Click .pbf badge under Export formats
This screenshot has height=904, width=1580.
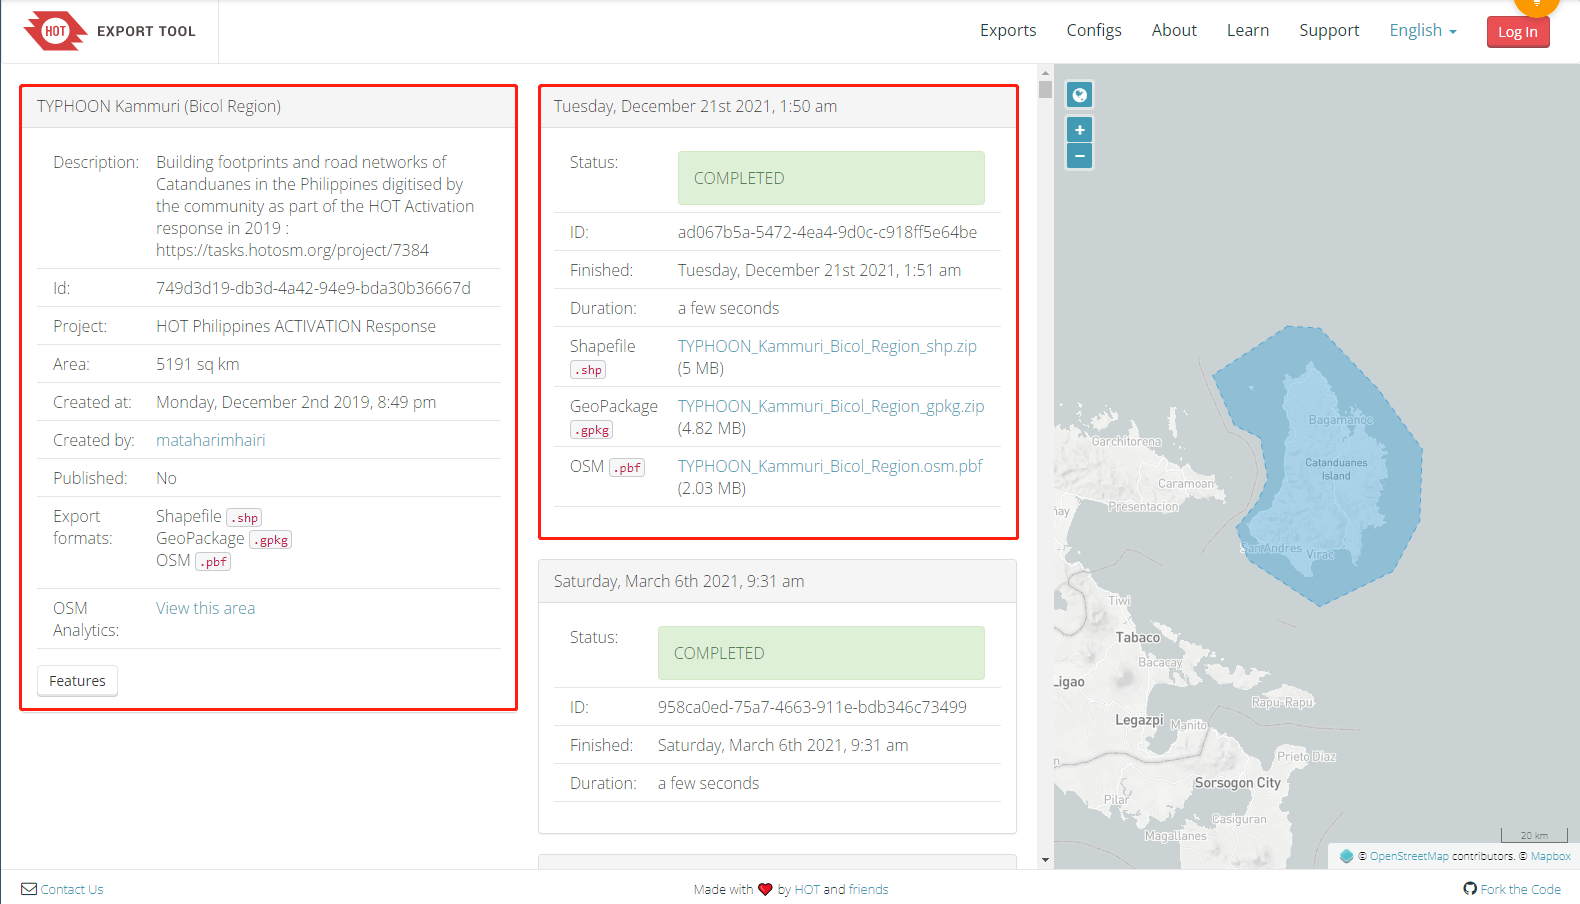pyautogui.click(x=213, y=562)
